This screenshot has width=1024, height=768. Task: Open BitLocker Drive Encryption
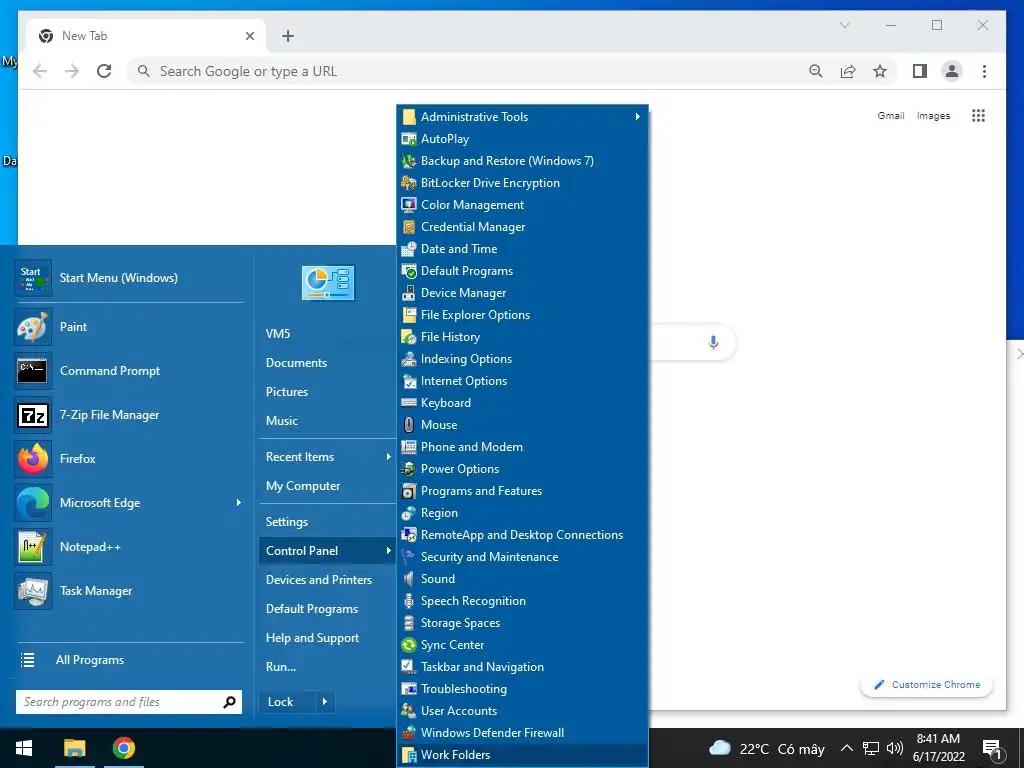[522, 183]
